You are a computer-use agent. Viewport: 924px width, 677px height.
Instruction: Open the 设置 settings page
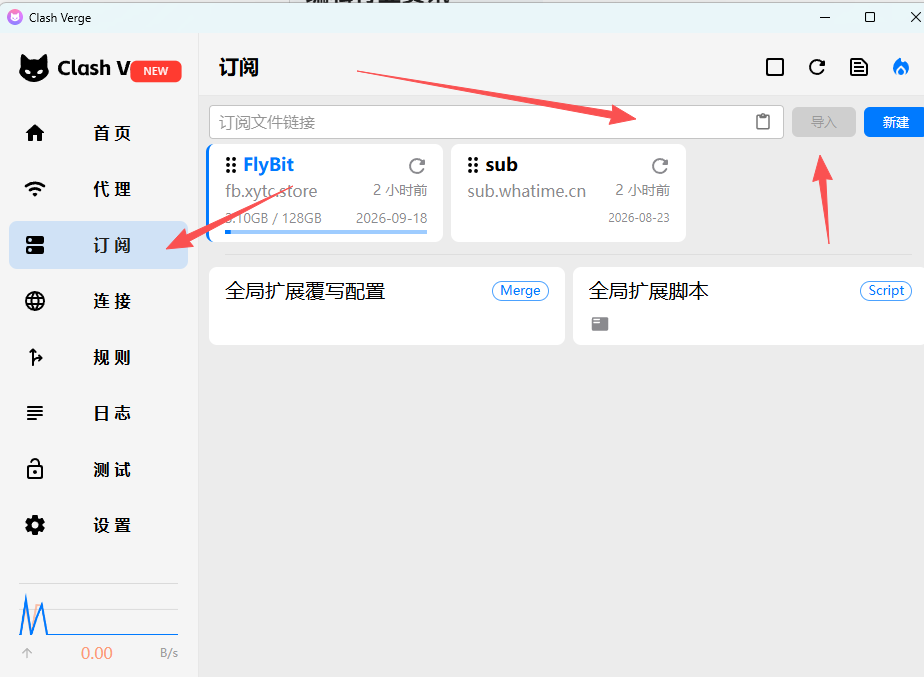tap(98, 525)
